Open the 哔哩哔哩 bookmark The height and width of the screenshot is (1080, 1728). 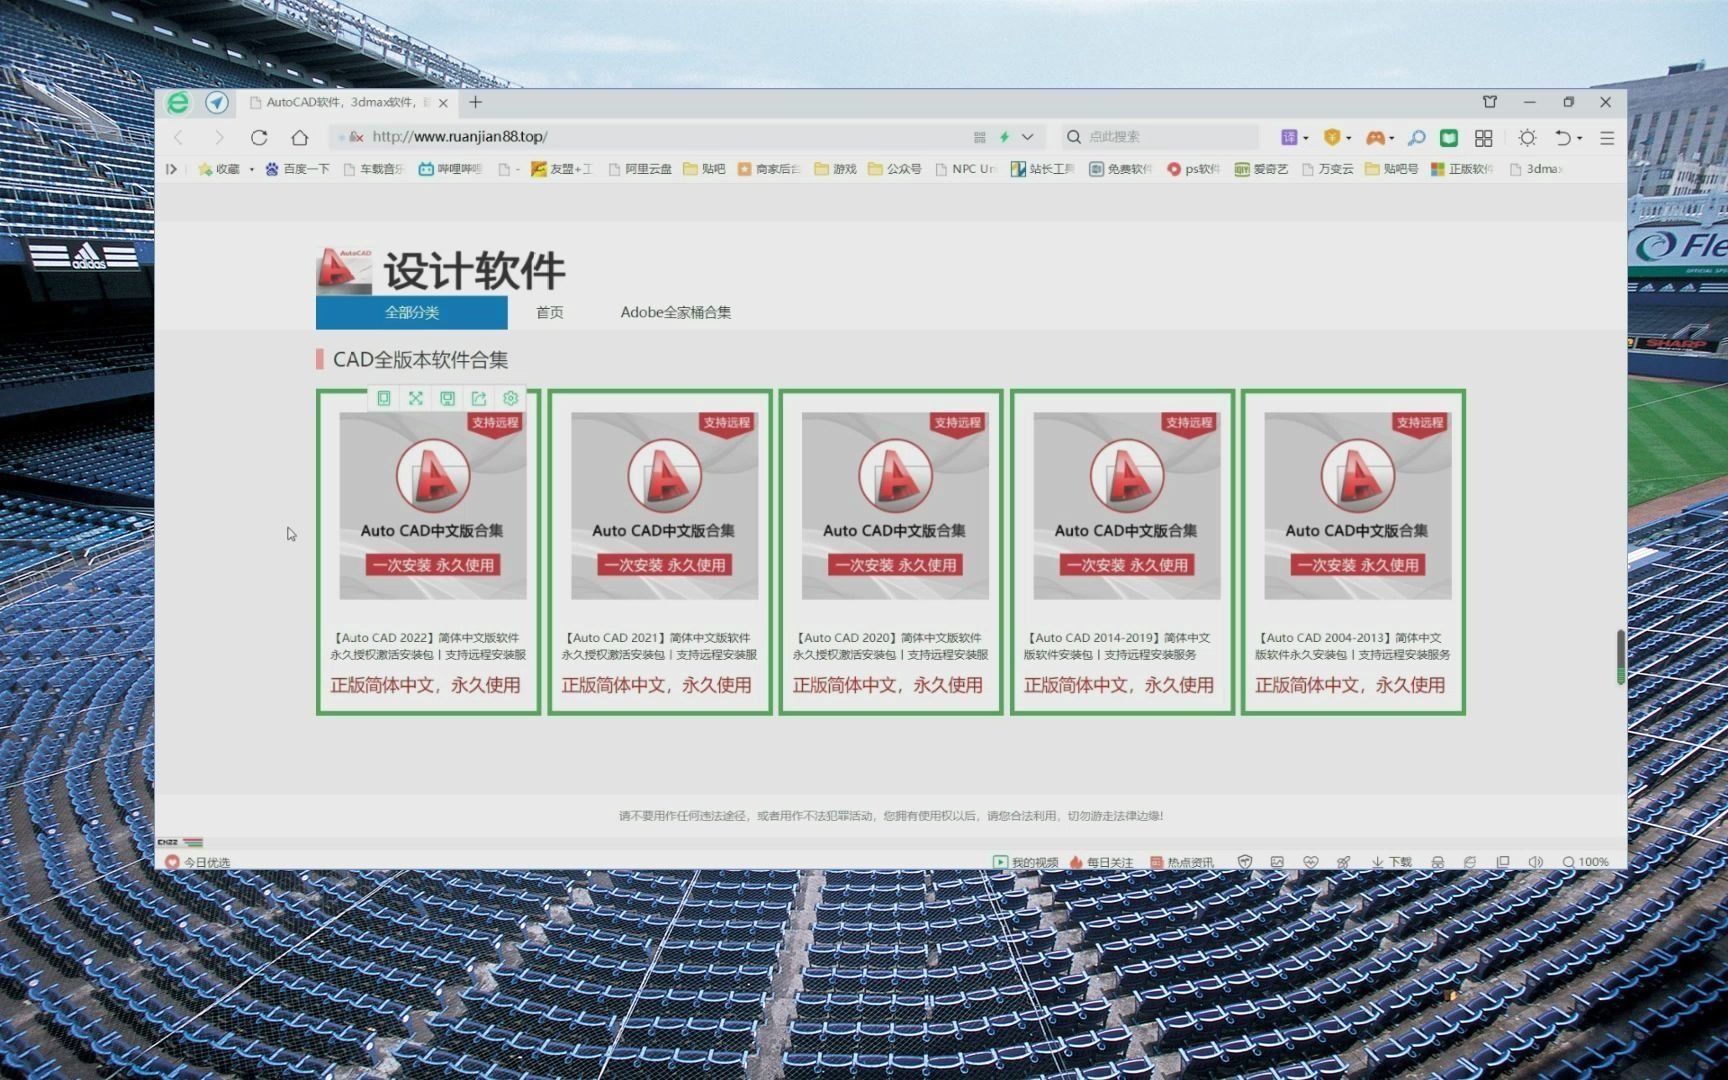pyautogui.click(x=450, y=169)
